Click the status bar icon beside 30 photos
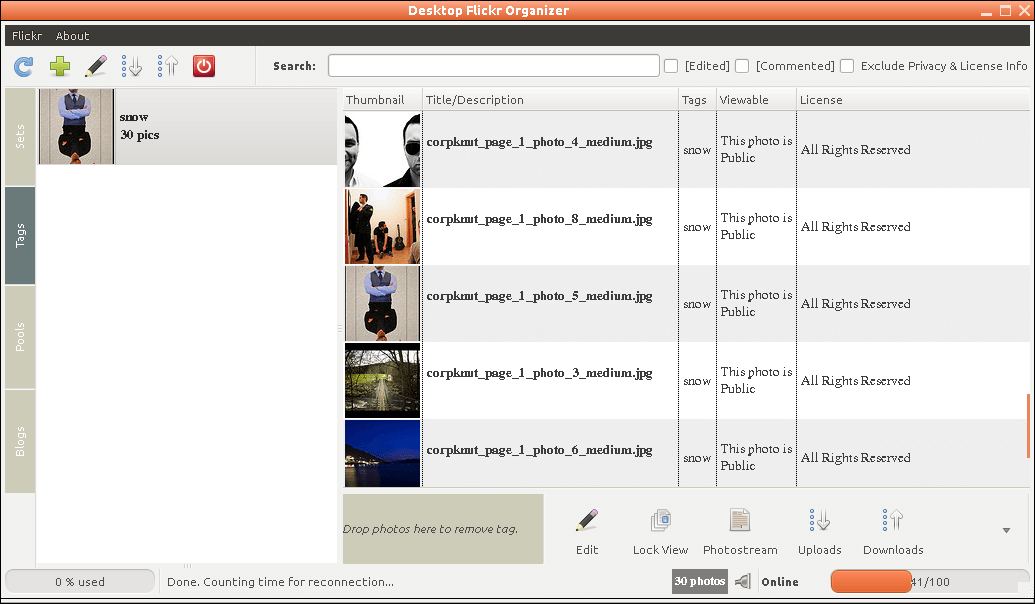This screenshot has width=1035, height=604. pos(743,582)
